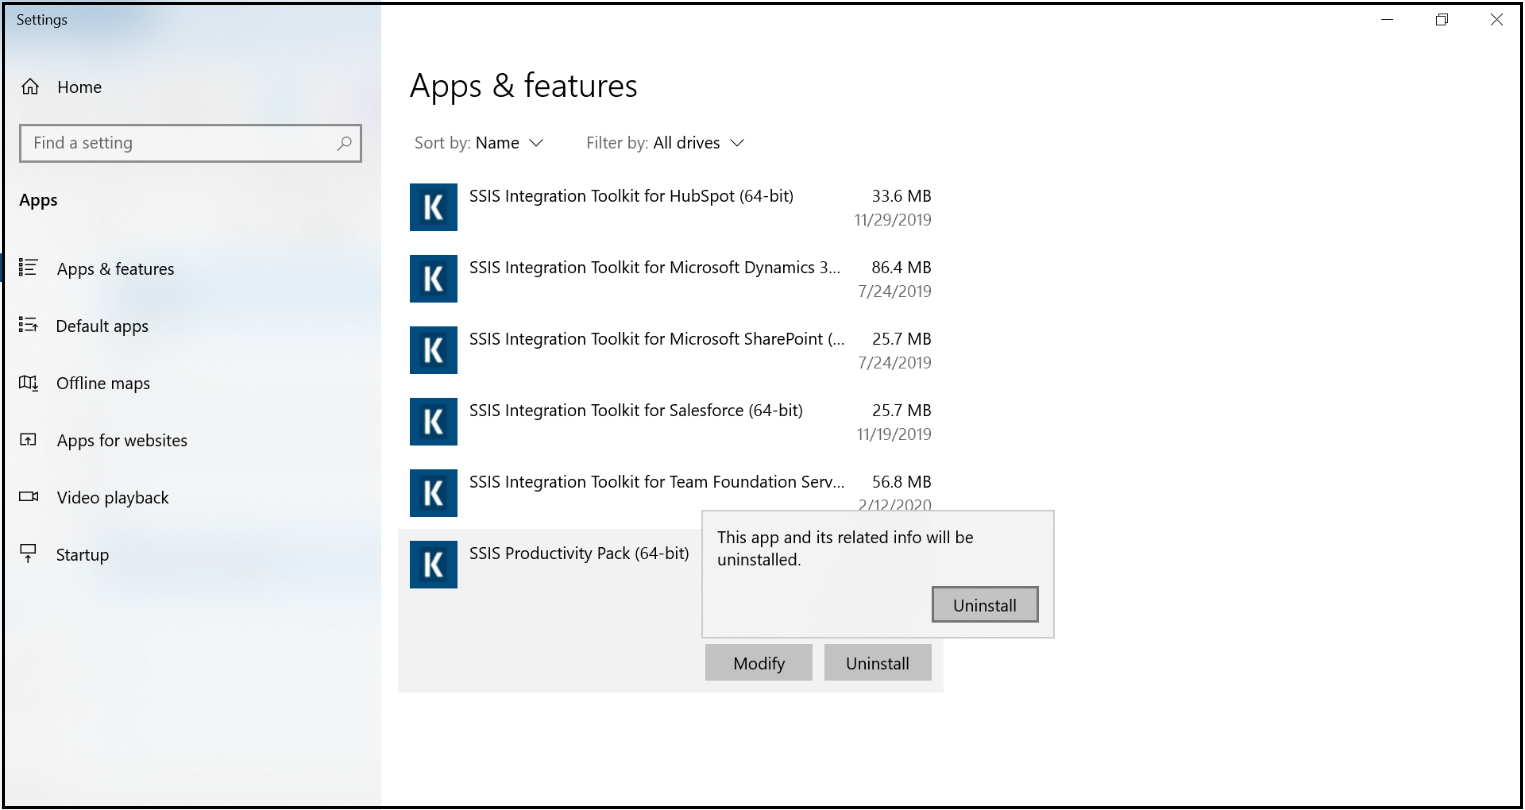Click the Team Foundation toolkit K logo

[x=434, y=493]
